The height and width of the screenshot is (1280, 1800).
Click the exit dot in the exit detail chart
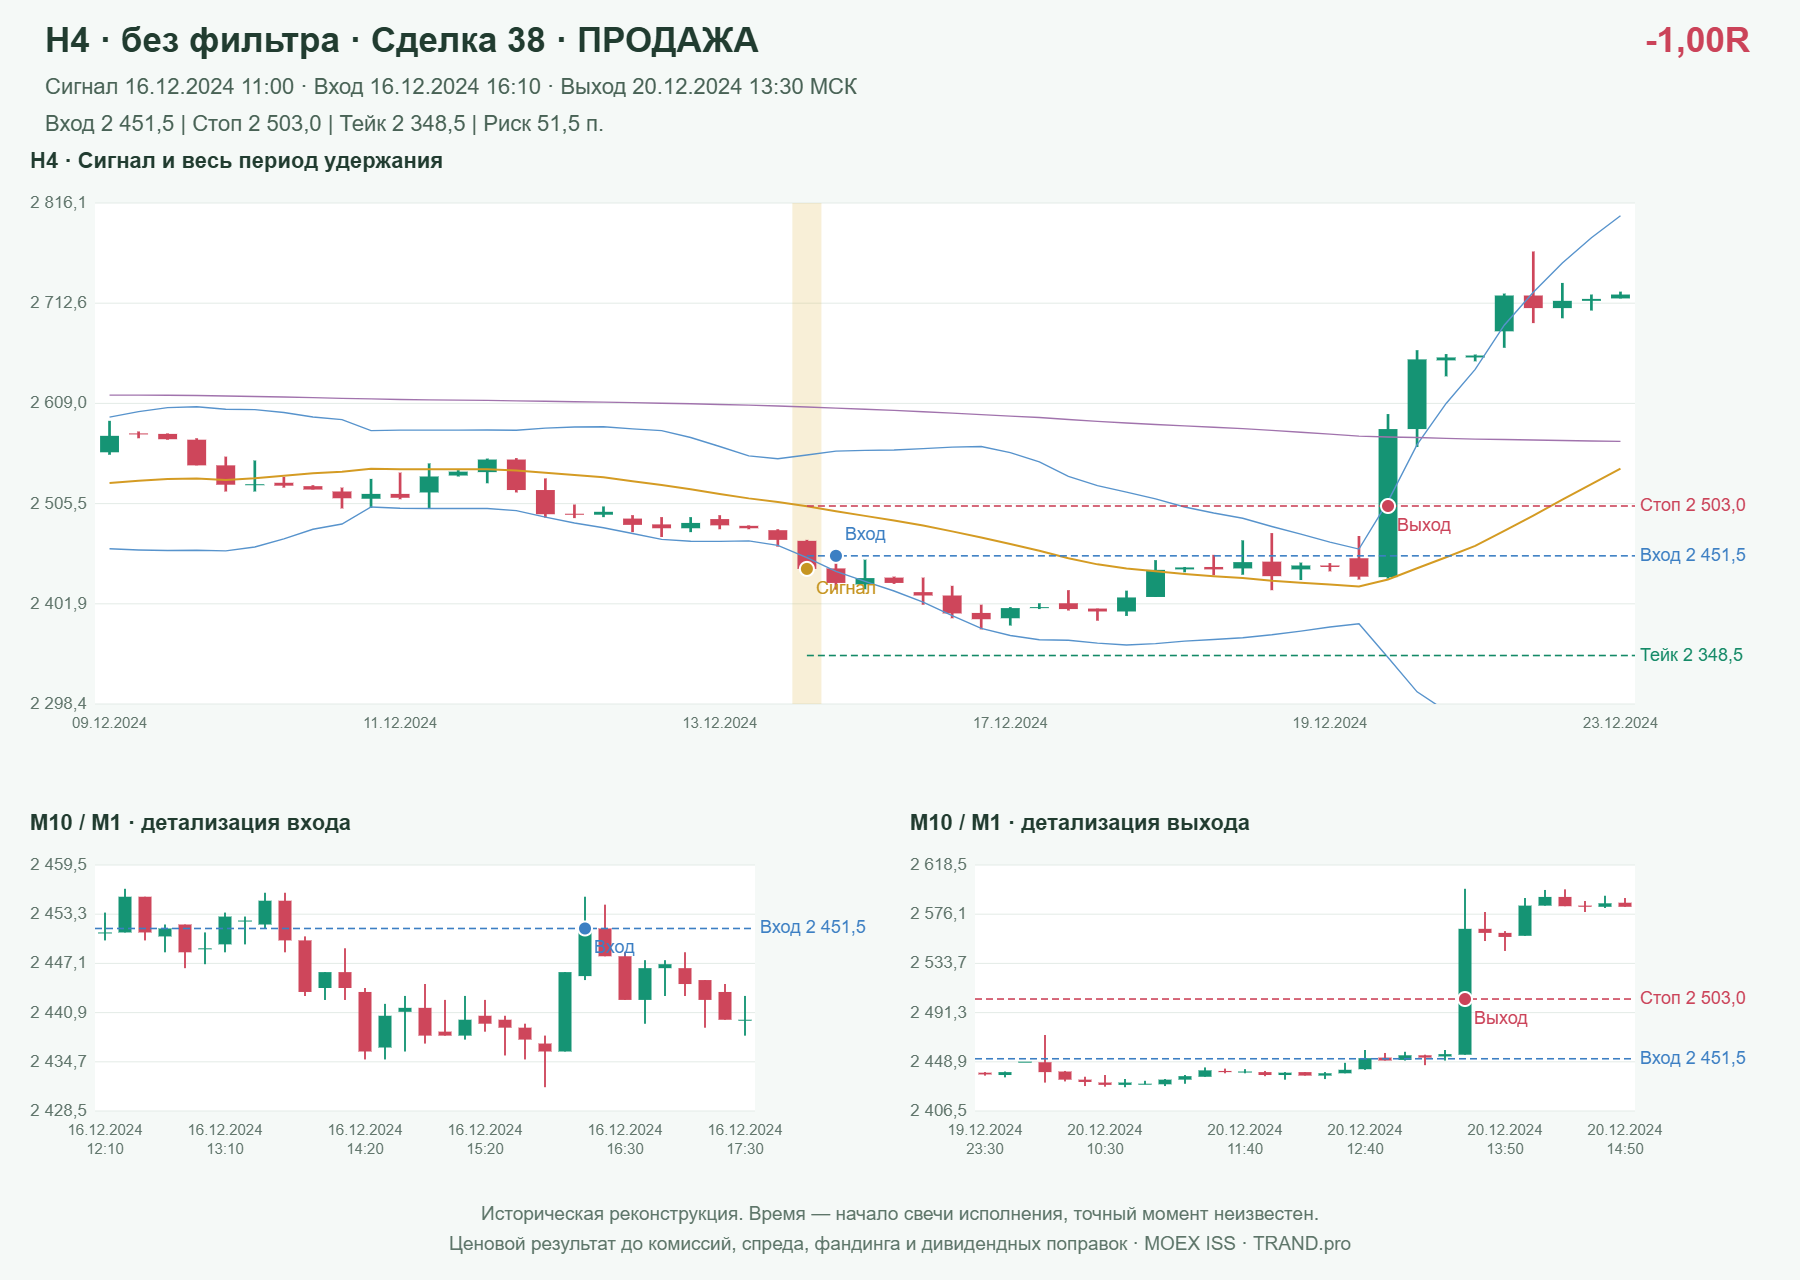[1465, 999]
